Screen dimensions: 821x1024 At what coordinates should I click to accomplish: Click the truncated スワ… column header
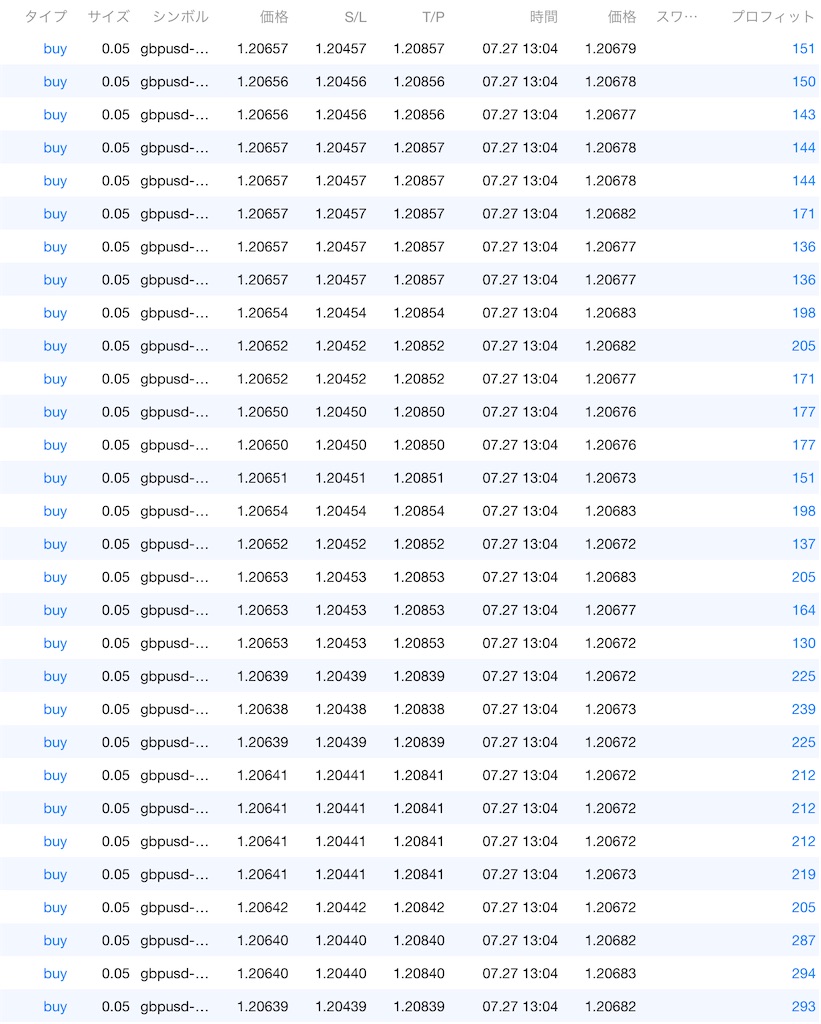click(x=677, y=16)
